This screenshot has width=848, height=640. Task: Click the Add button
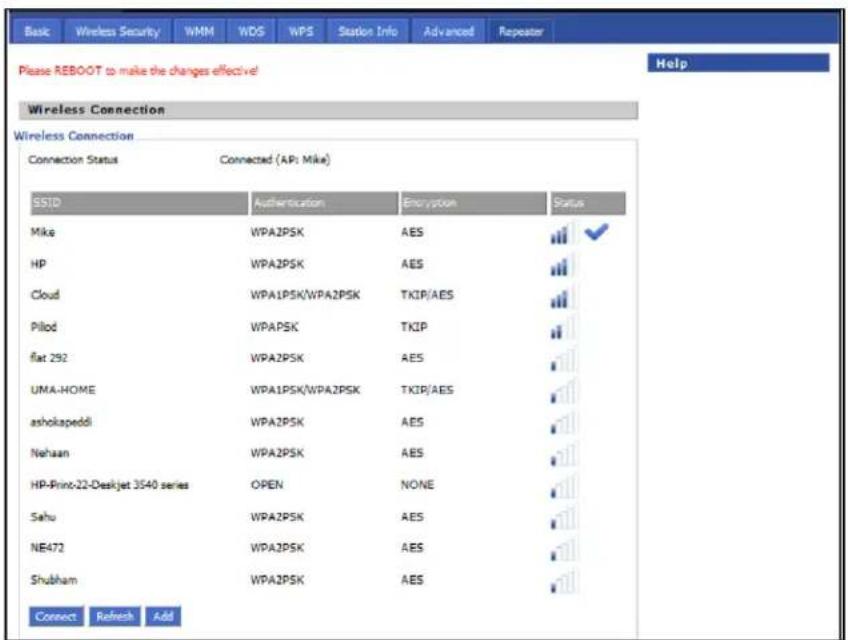tap(163, 616)
